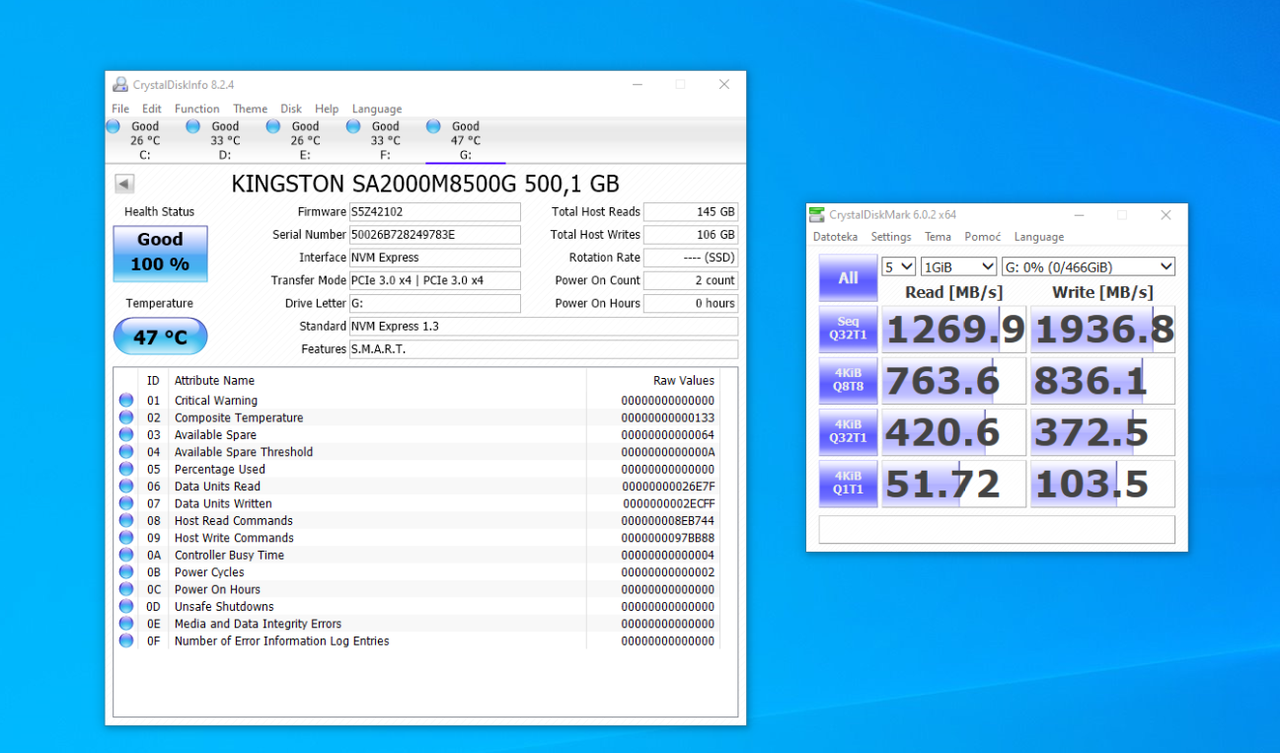Click status orb for Critical Warning row
1280x753 pixels.
click(x=126, y=400)
